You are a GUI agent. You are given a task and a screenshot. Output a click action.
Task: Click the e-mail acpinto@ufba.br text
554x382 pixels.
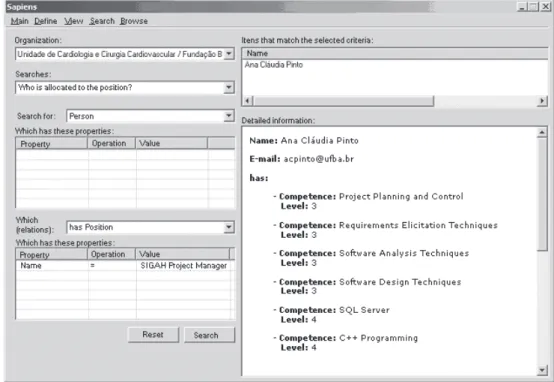pos(318,159)
